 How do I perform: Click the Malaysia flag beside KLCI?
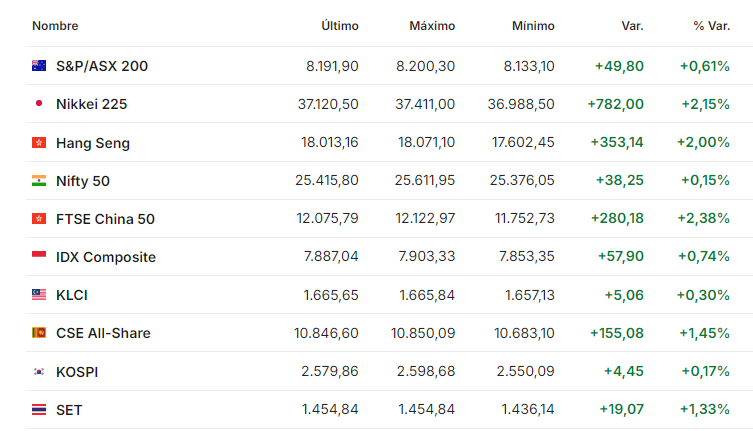click(39, 294)
